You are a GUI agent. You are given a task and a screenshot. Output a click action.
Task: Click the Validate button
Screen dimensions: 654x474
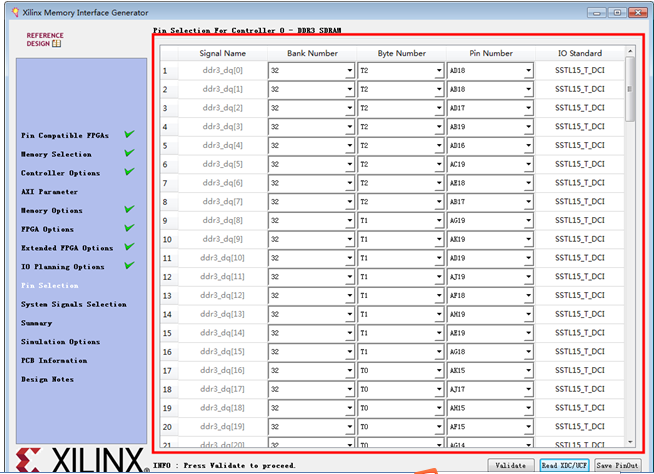(511, 465)
